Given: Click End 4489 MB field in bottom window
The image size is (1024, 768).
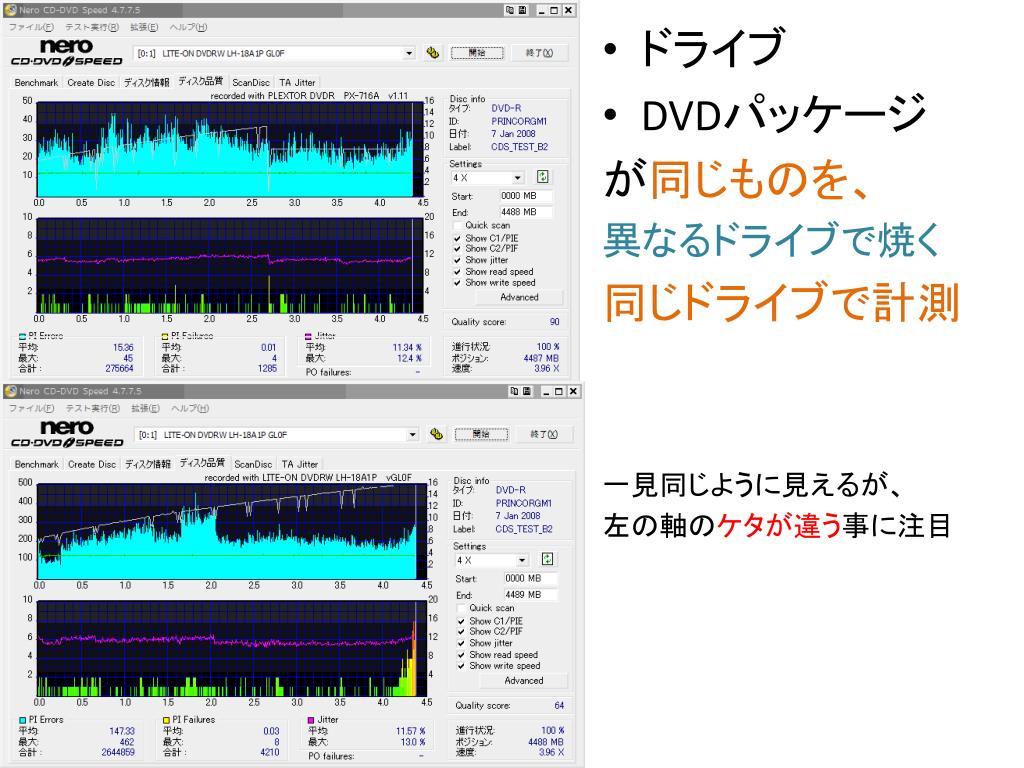Looking at the screenshot, I should coord(530,595).
